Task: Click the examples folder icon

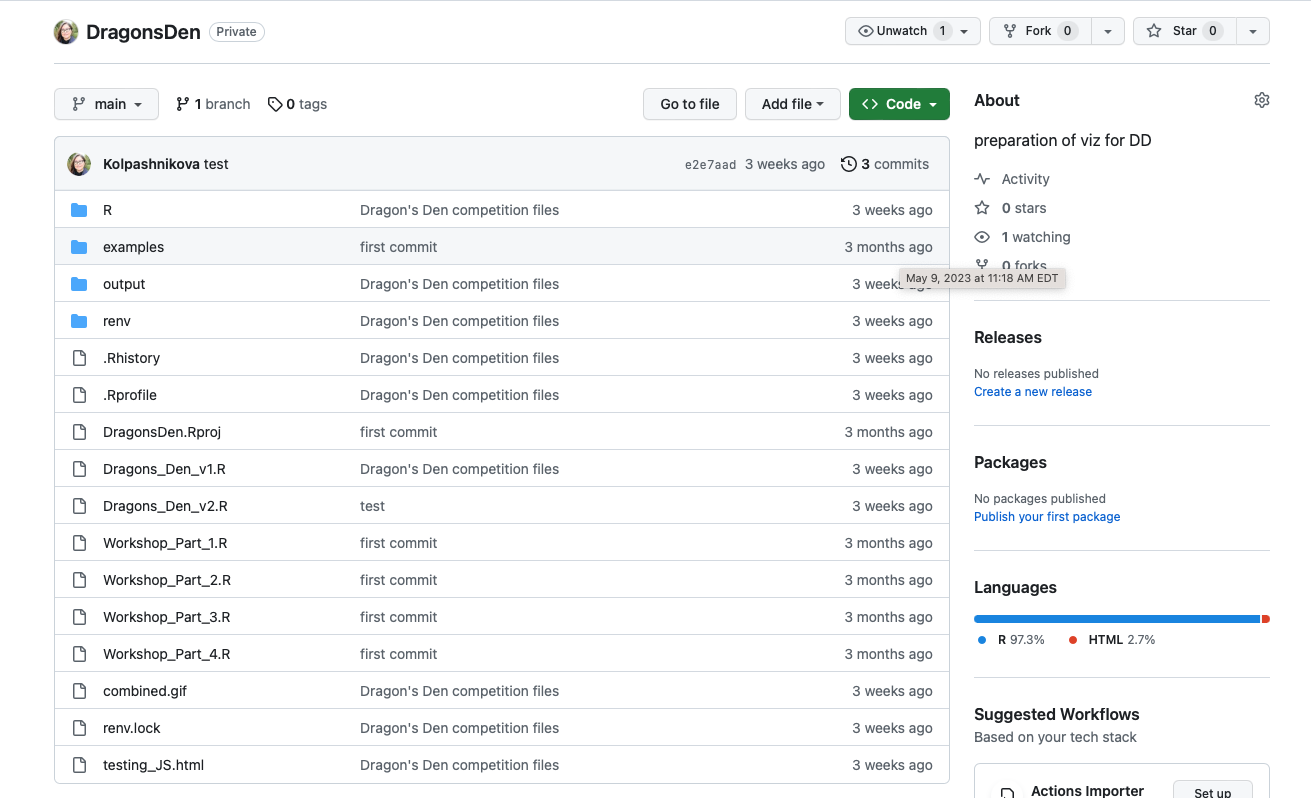Action: pyautogui.click(x=80, y=247)
